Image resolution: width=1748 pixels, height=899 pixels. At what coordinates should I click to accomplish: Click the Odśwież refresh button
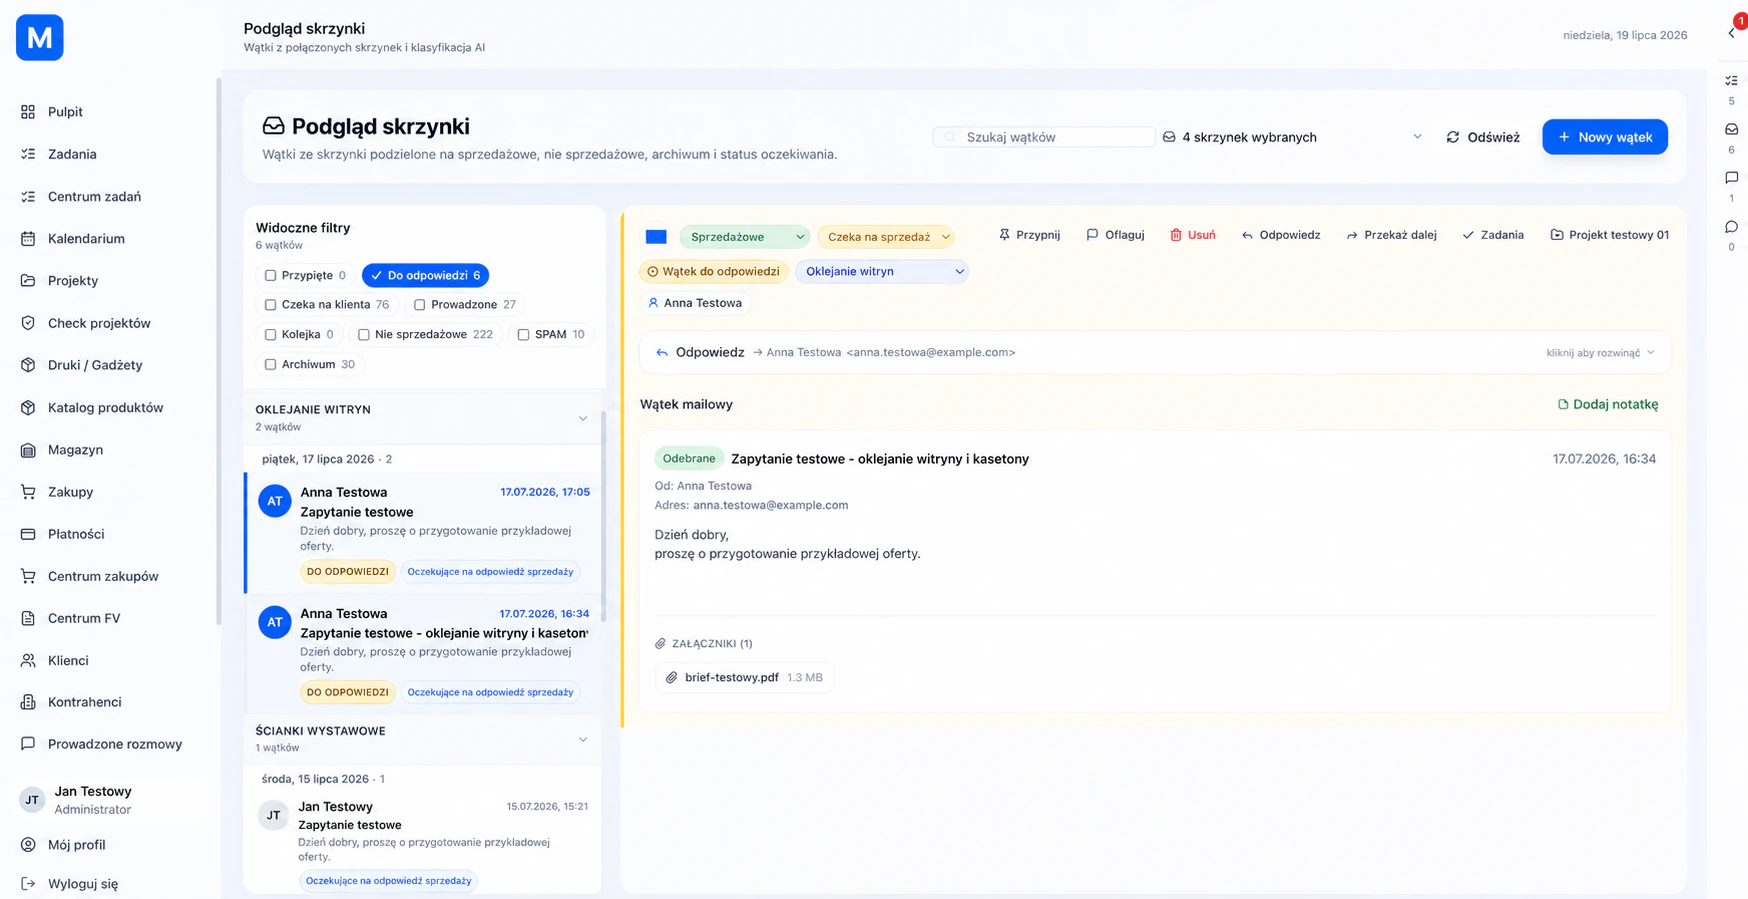[x=1483, y=137]
